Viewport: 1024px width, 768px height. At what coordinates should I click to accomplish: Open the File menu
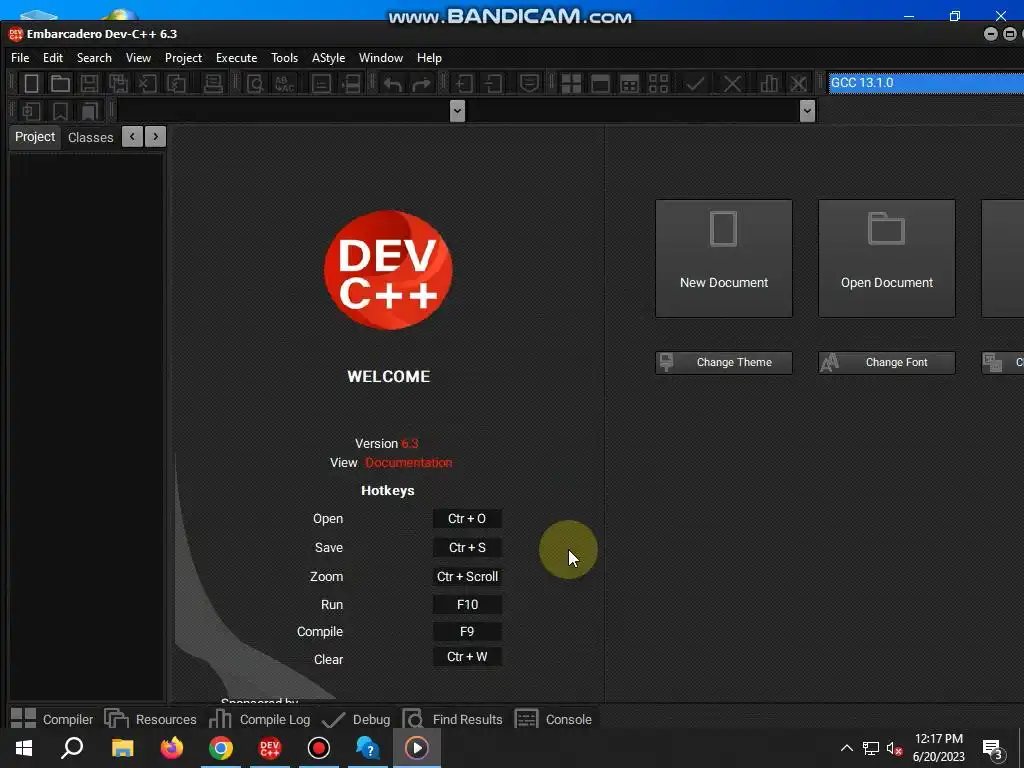pyautogui.click(x=20, y=57)
